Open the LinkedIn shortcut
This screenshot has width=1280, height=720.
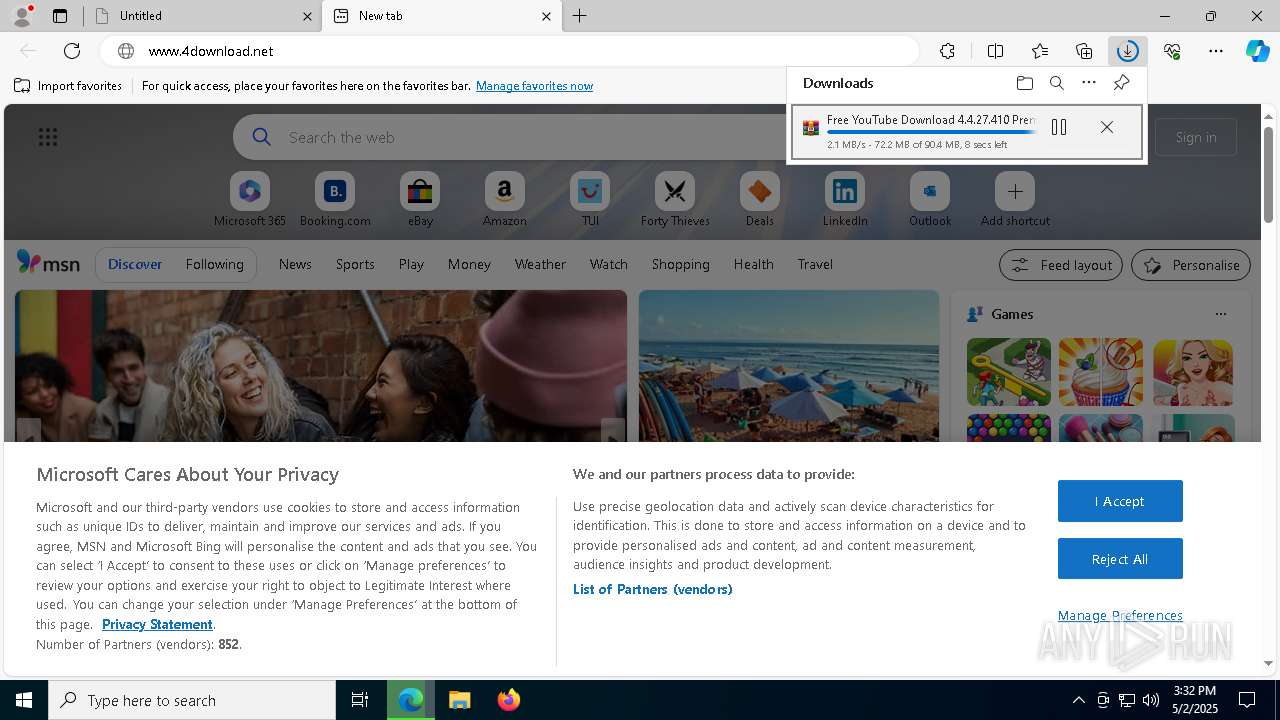(845, 199)
